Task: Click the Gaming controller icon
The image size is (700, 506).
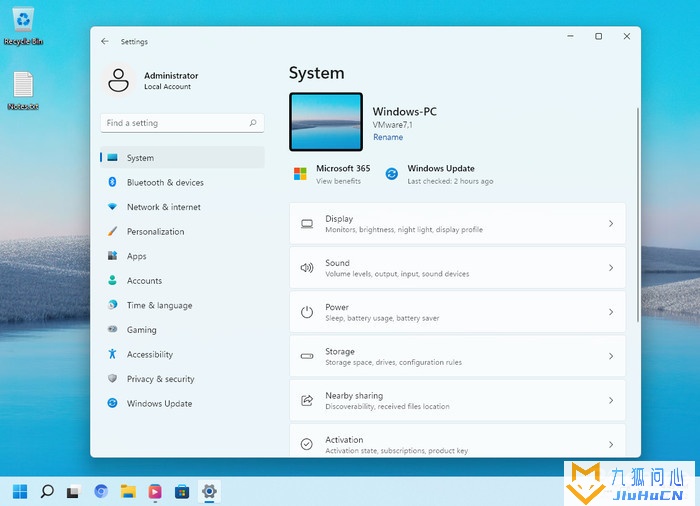Action: 112,329
